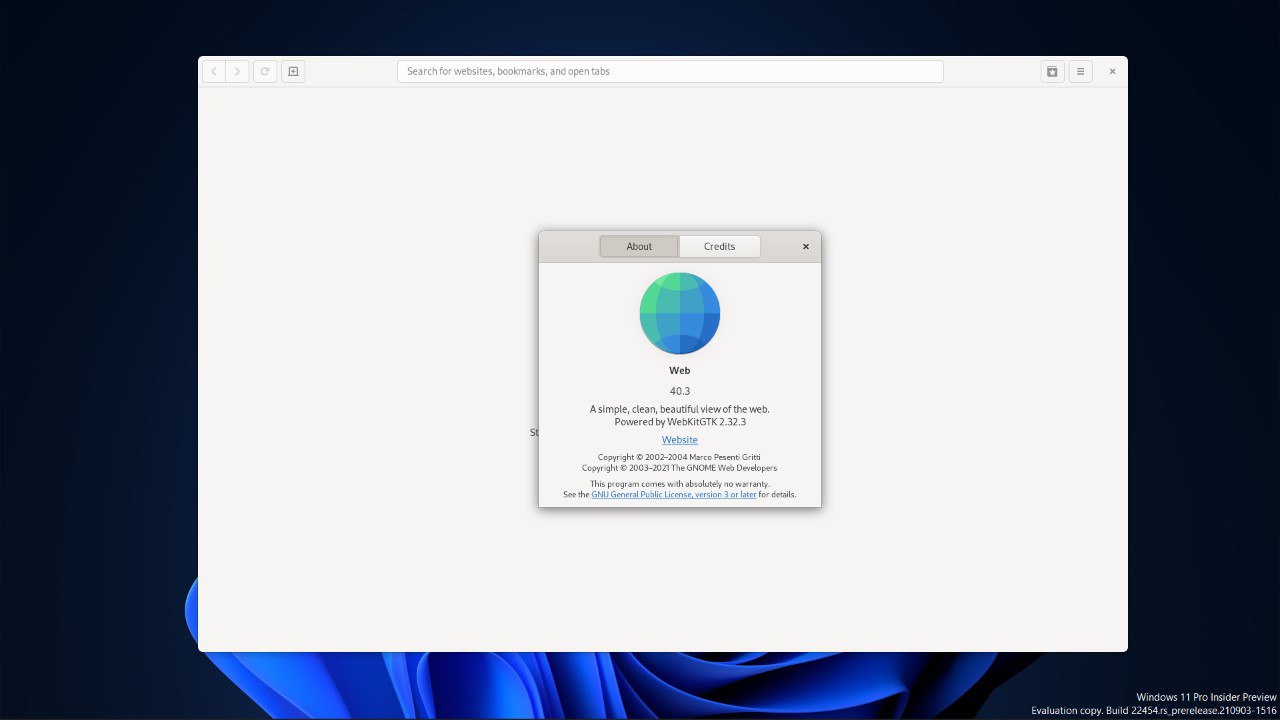
Task: Open the Website link
Action: point(680,440)
